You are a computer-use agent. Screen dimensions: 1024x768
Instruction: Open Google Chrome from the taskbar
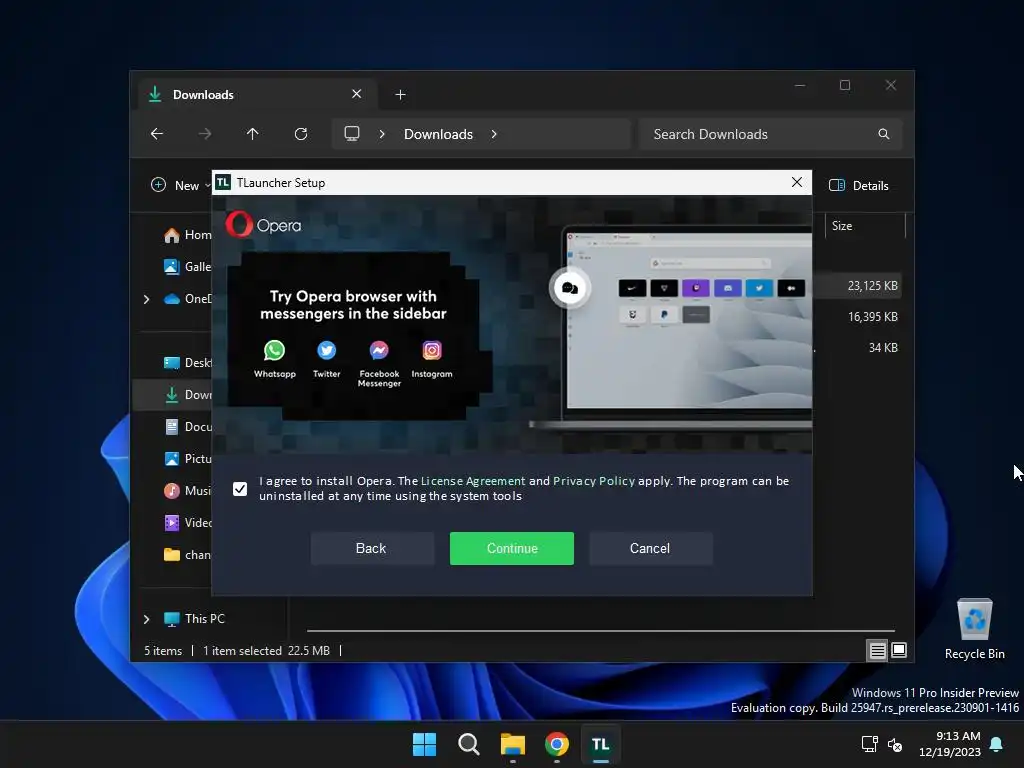coord(556,744)
